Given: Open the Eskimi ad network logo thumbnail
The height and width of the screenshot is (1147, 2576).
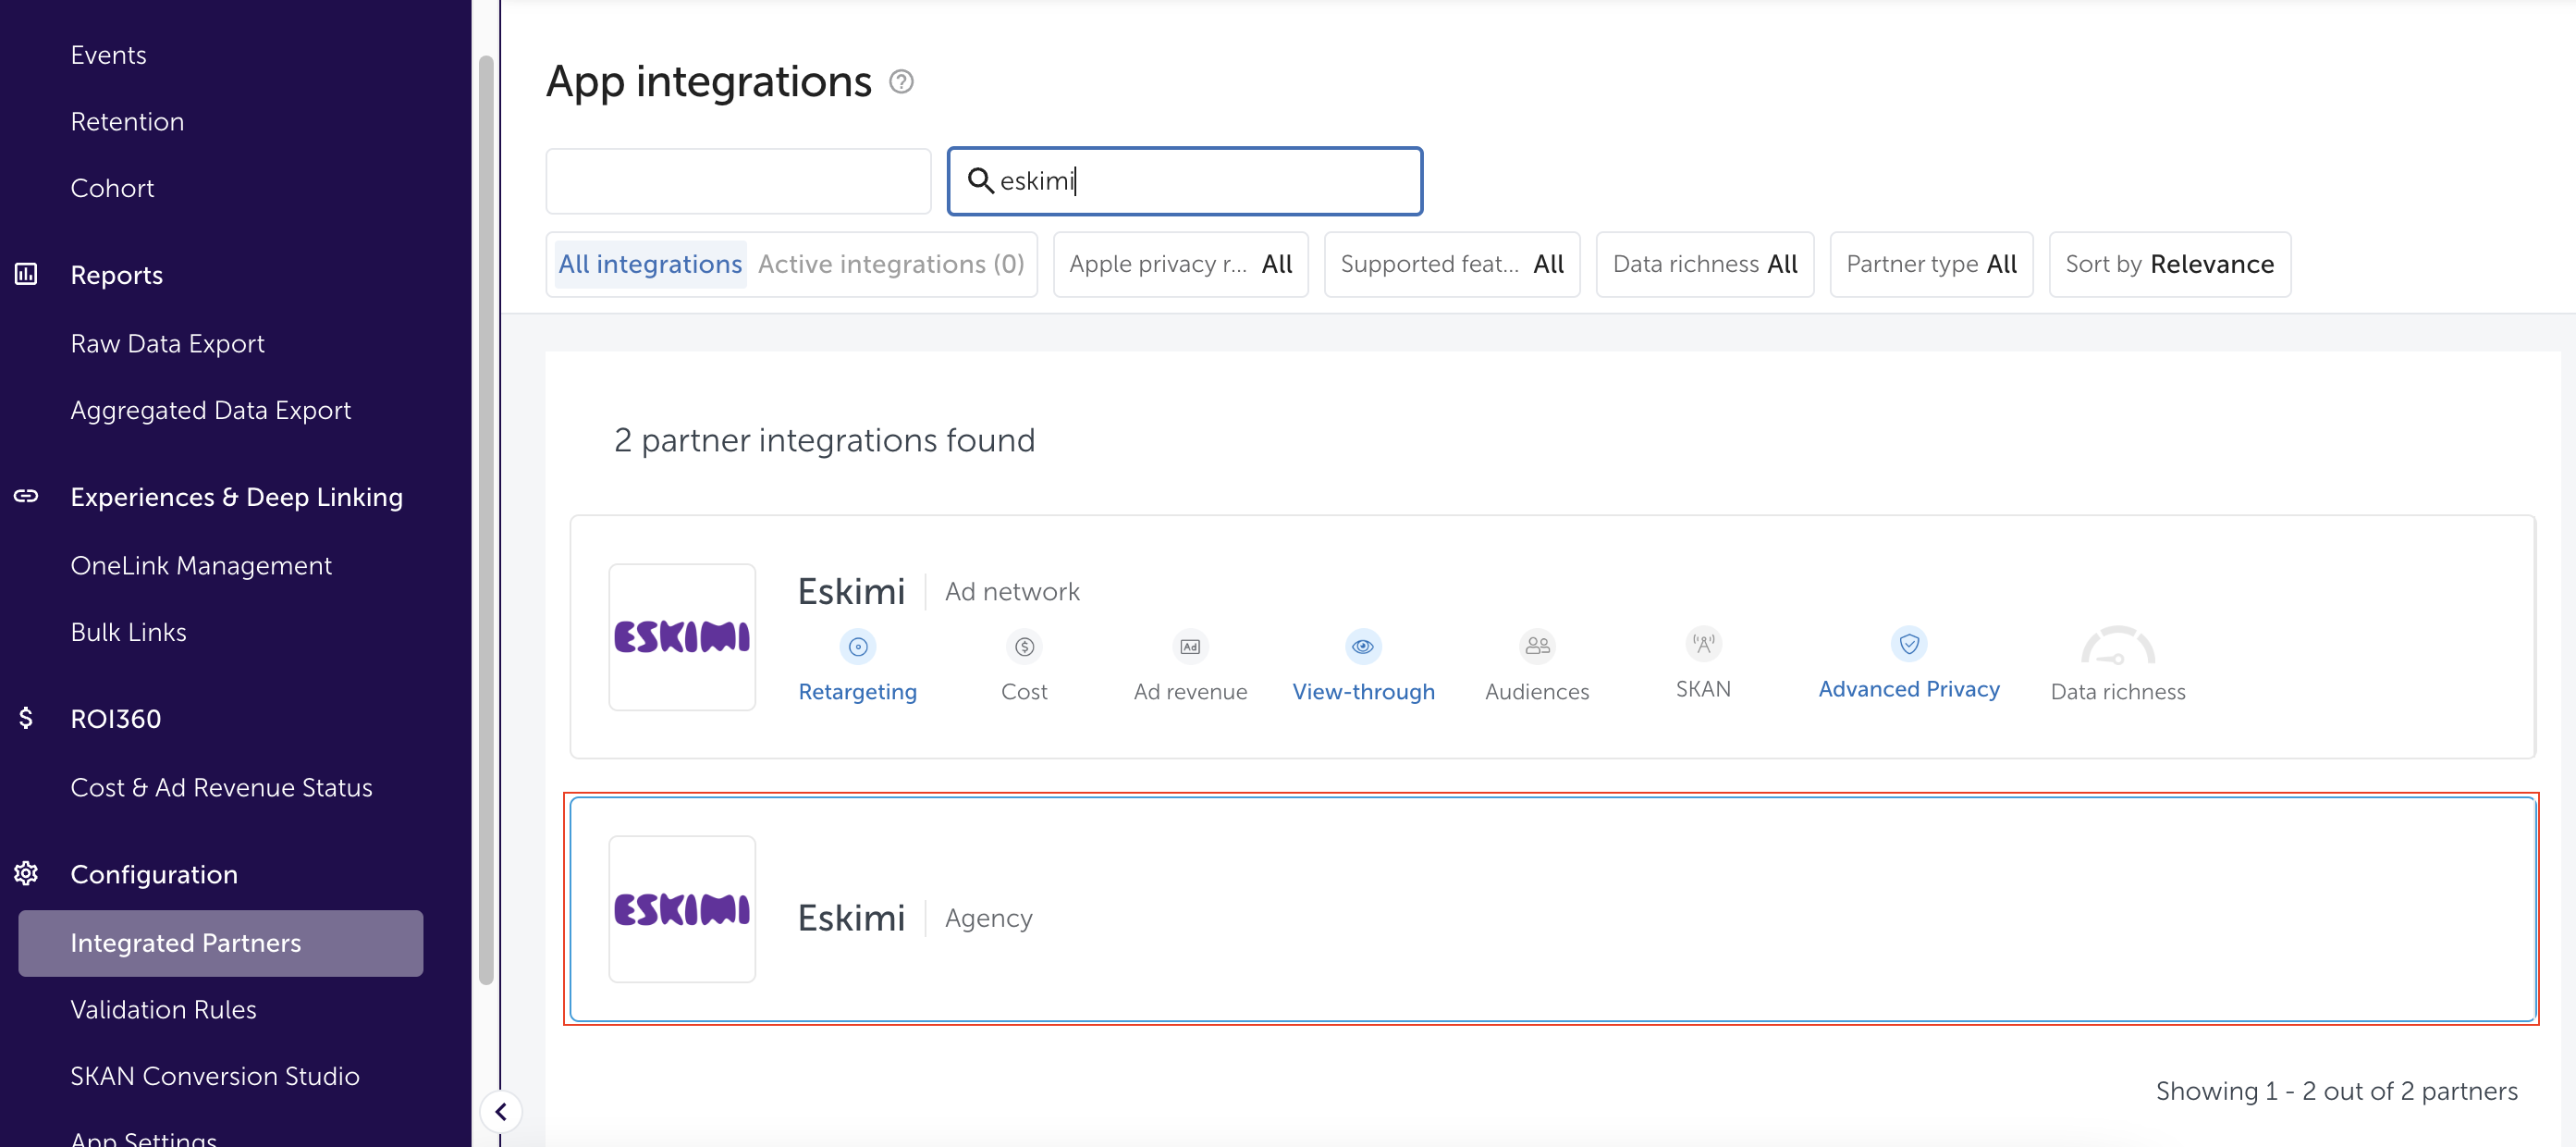Looking at the screenshot, I should [682, 637].
